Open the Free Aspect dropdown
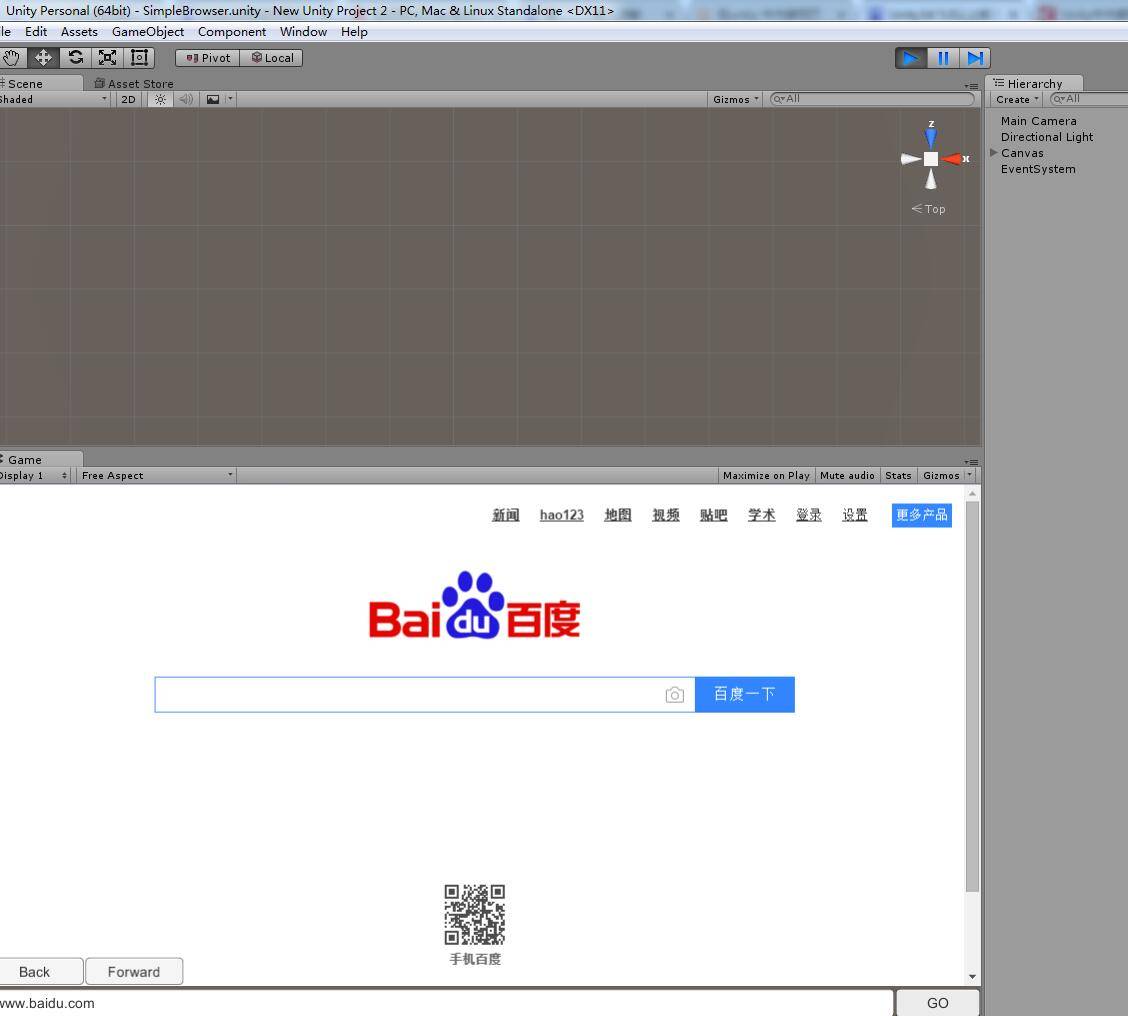 156,476
